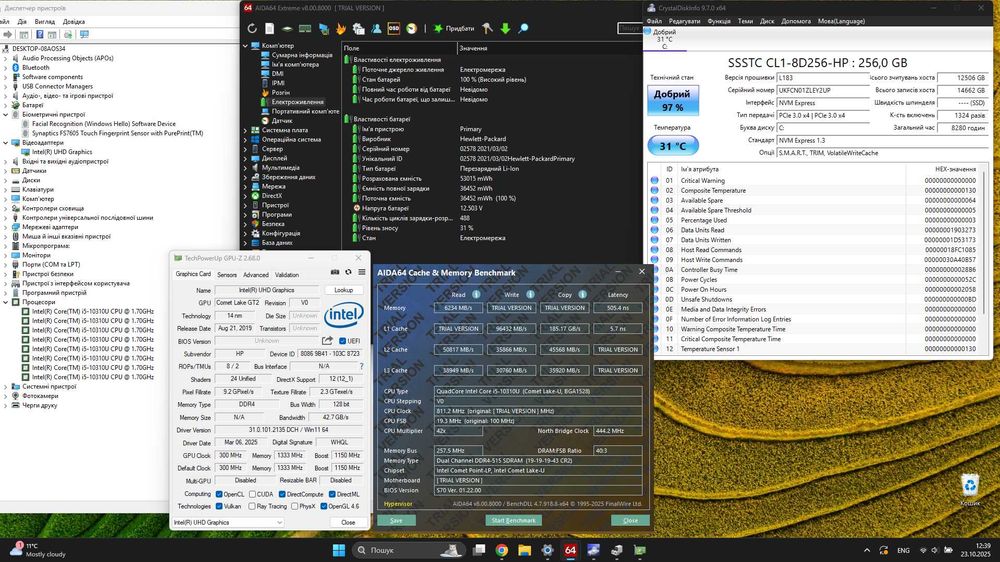
Task: Open the Windows Start menu
Action: click(x=339, y=550)
